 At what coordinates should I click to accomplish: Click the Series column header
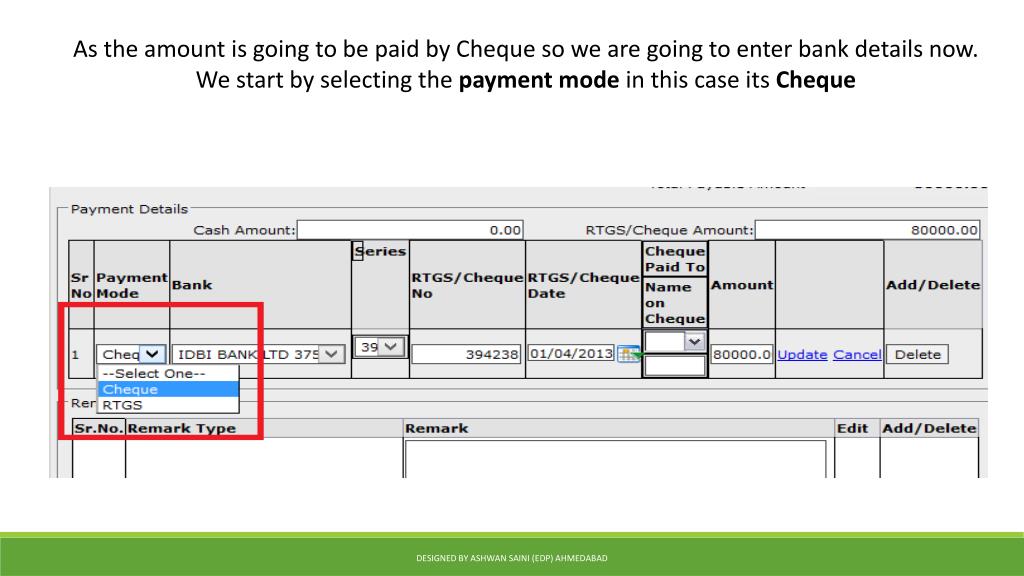coord(380,251)
